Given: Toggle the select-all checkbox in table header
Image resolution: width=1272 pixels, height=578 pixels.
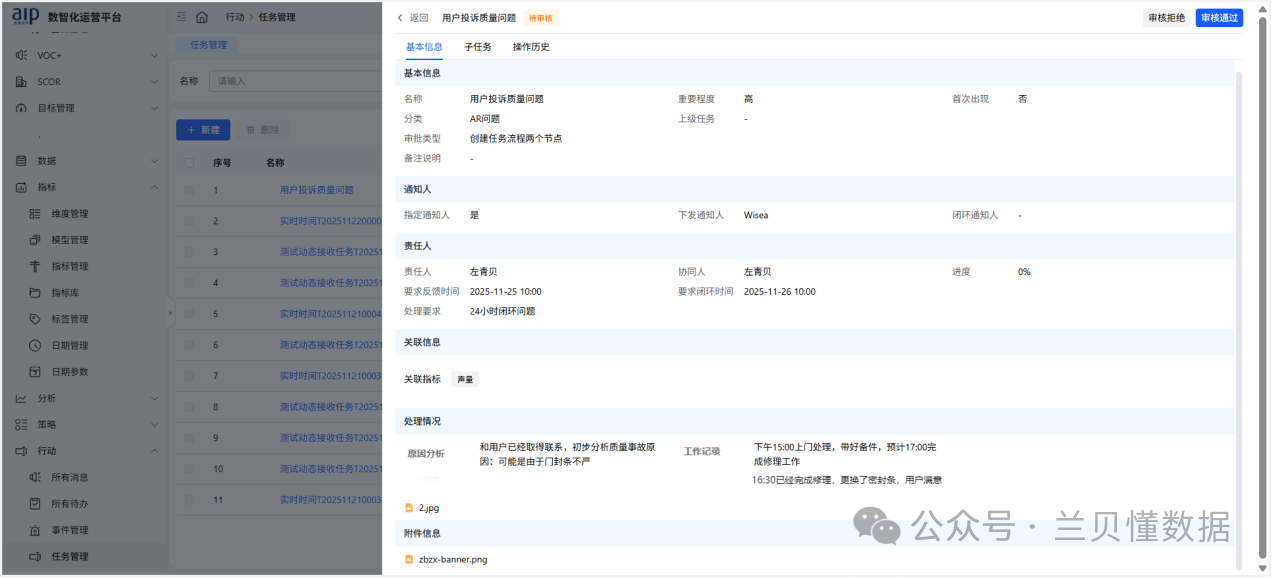Looking at the screenshot, I should tap(190, 162).
